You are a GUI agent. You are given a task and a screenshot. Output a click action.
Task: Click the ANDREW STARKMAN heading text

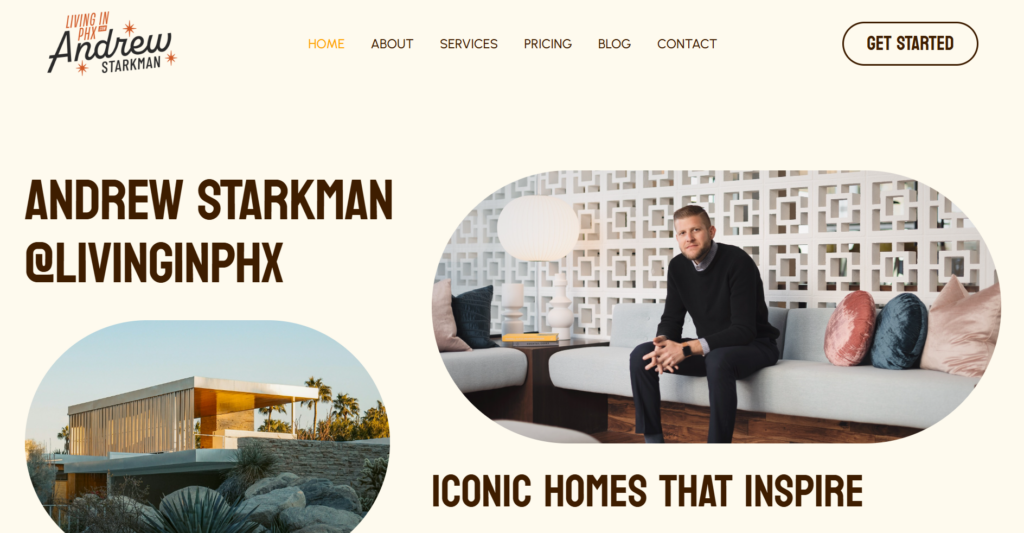coord(209,199)
